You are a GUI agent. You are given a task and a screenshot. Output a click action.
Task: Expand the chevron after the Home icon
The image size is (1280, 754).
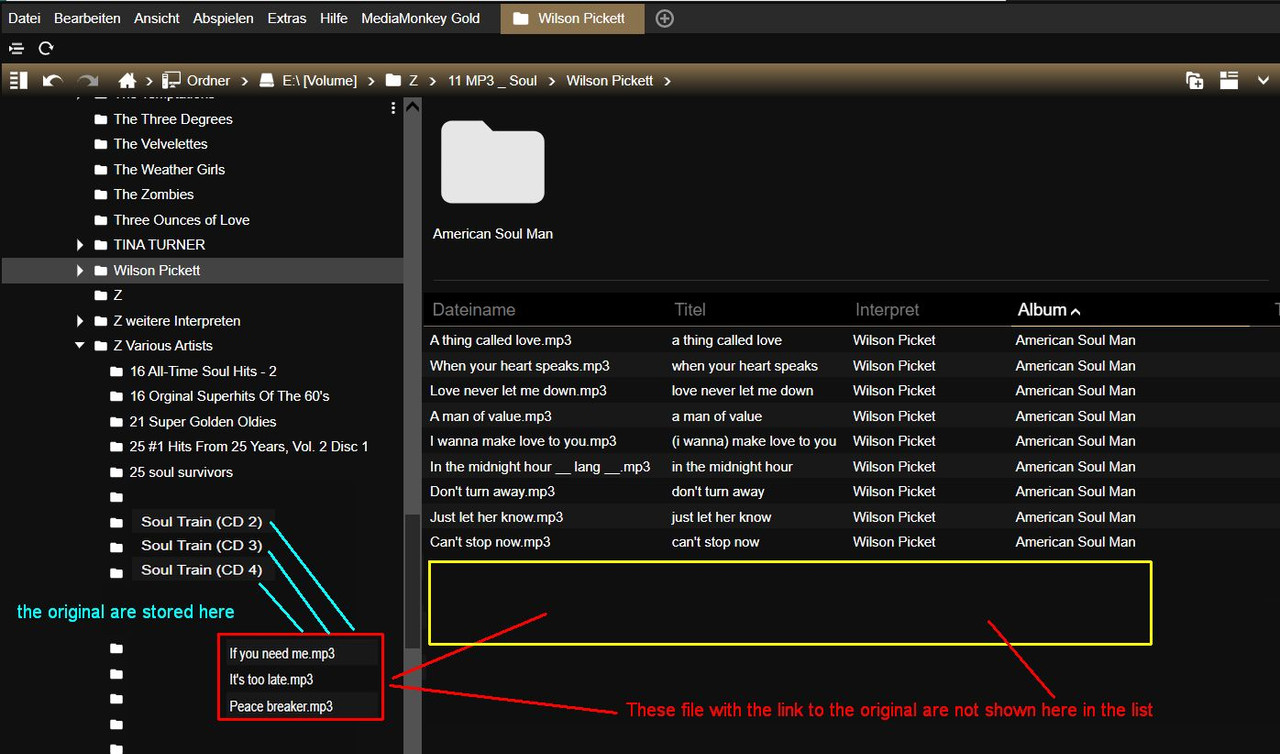[x=149, y=80]
